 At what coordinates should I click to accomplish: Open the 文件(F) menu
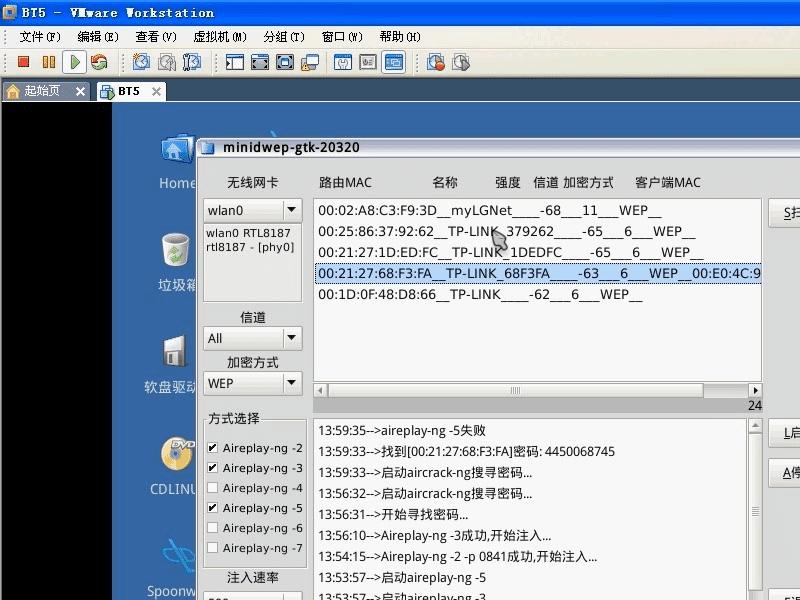(40, 37)
